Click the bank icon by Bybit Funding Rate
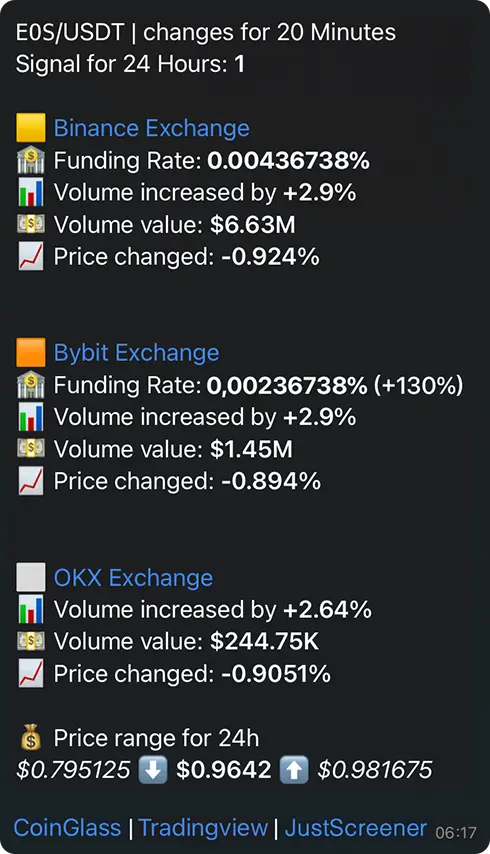Screen dimensions: 490x854 pos(30,385)
